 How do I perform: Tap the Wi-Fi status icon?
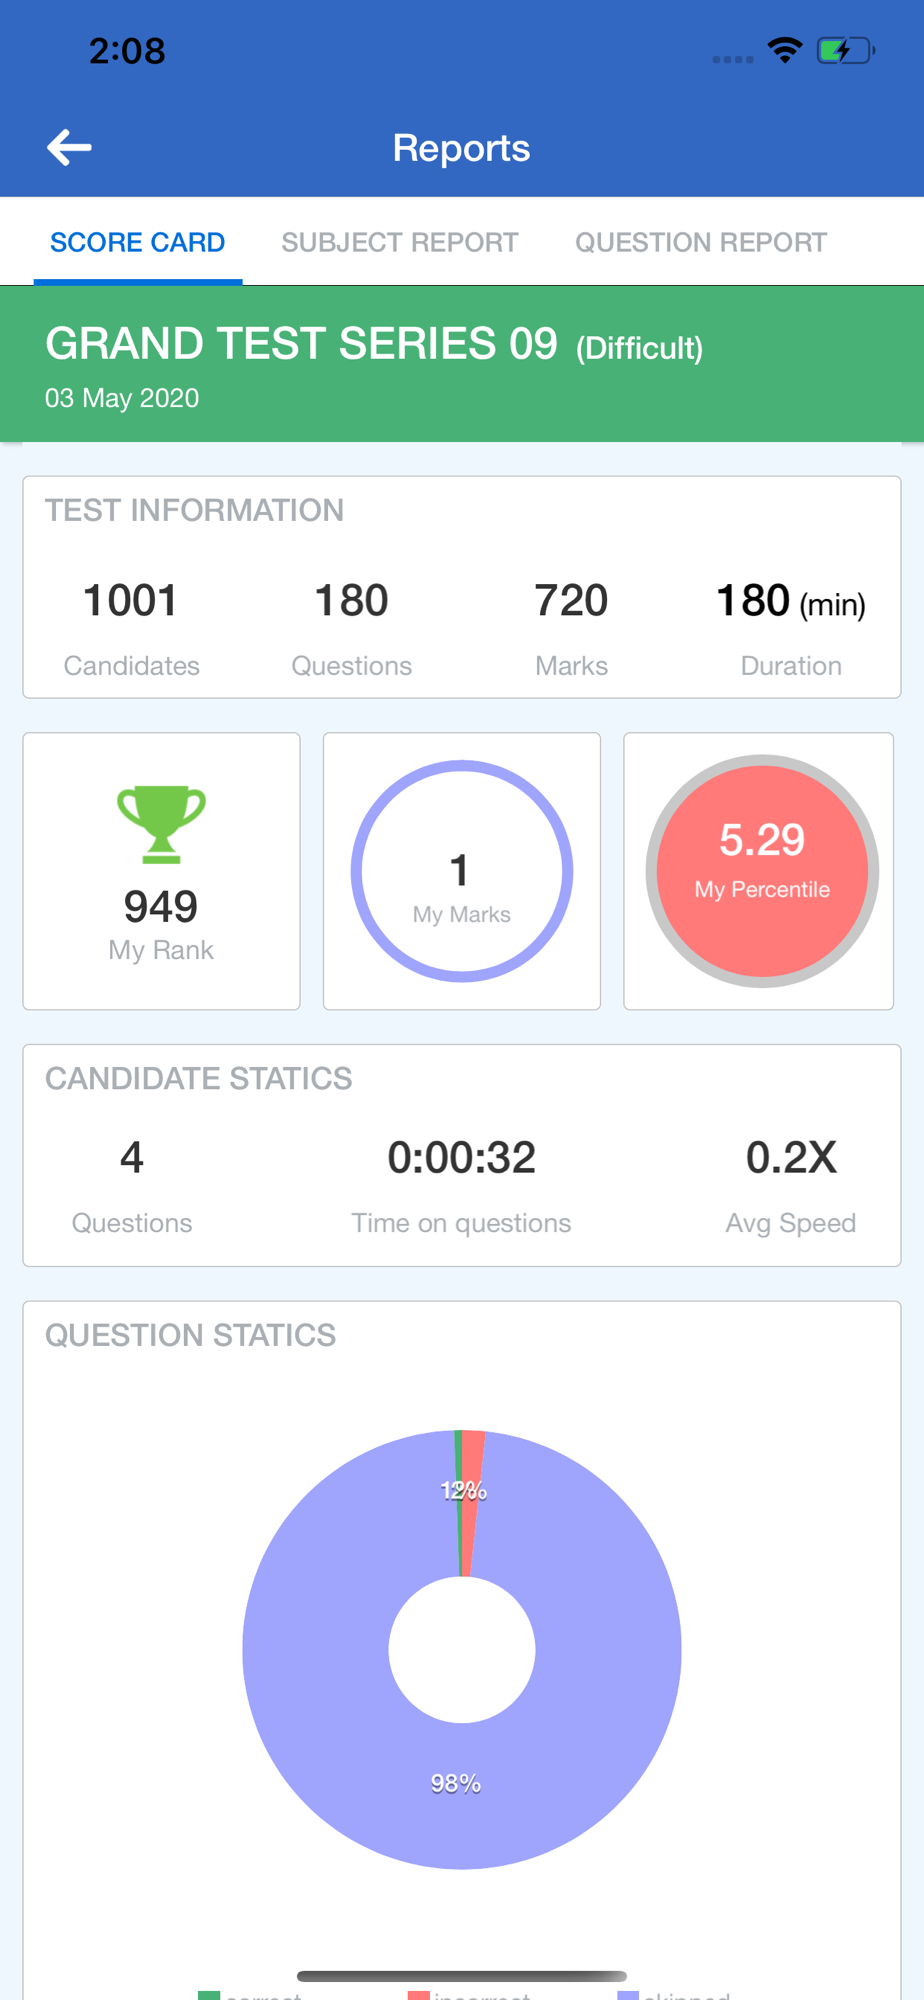(785, 50)
